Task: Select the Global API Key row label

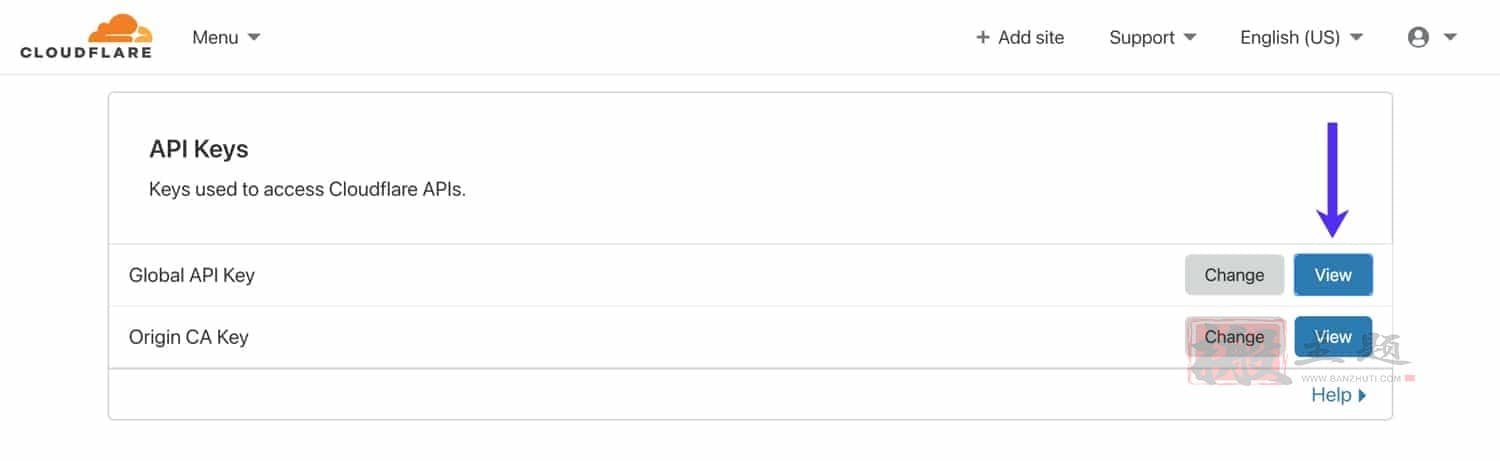Action: coord(192,275)
